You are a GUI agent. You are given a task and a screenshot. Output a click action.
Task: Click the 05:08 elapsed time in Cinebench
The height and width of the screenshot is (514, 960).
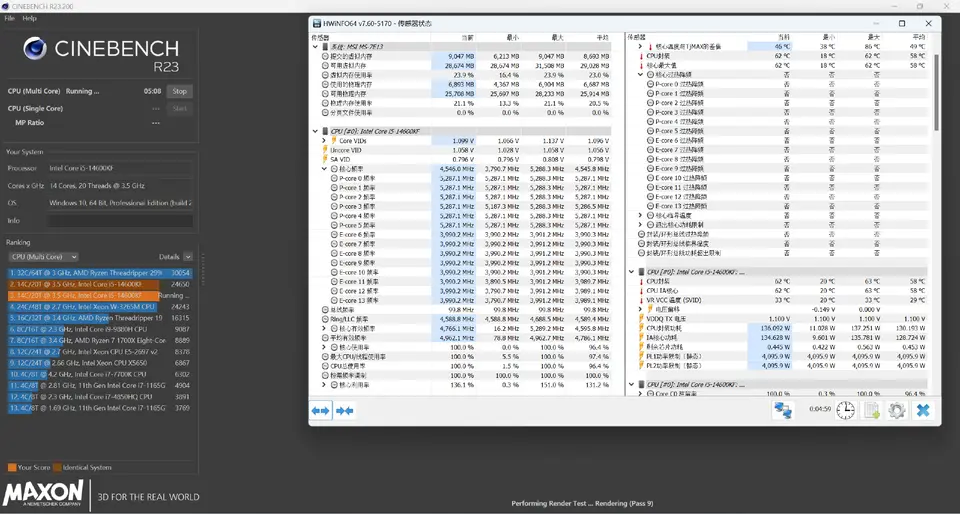(152, 91)
